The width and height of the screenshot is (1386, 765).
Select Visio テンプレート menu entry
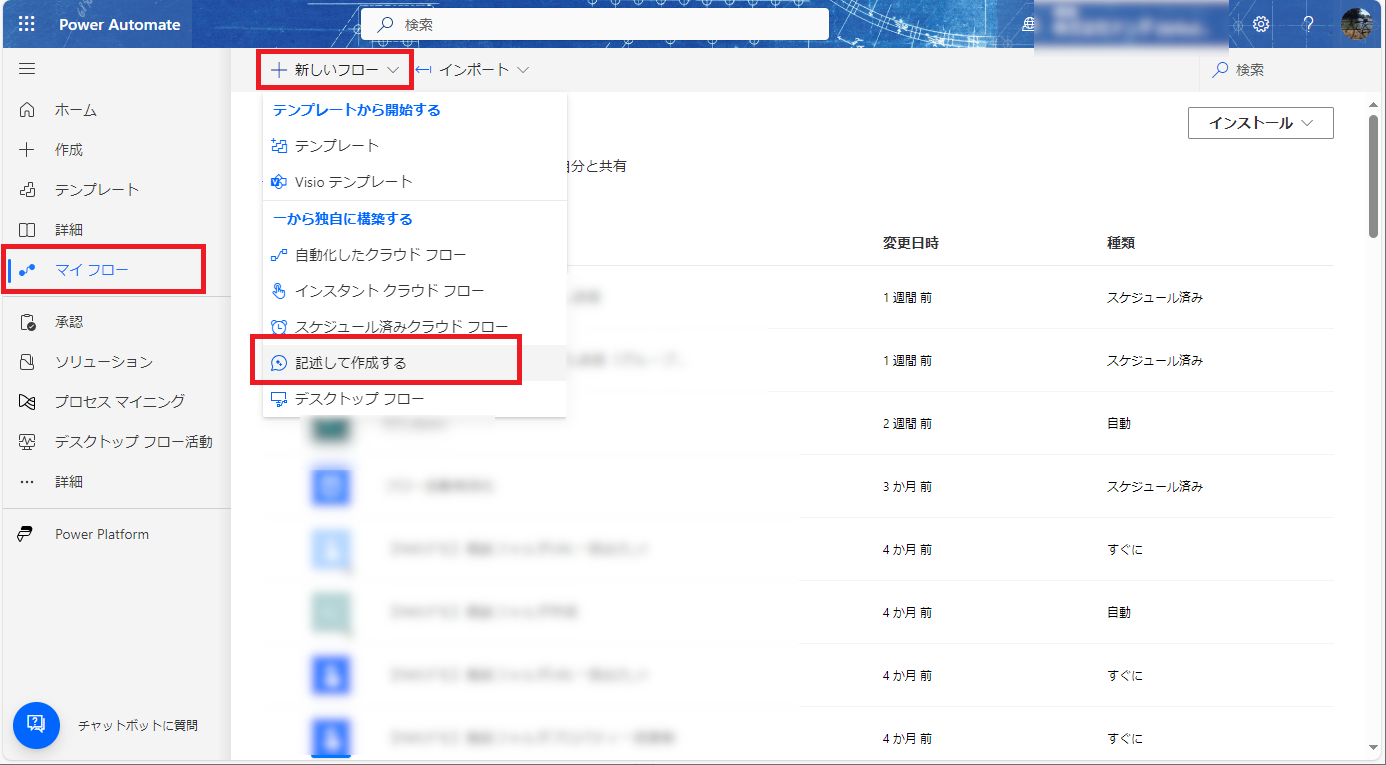pyautogui.click(x=415, y=182)
